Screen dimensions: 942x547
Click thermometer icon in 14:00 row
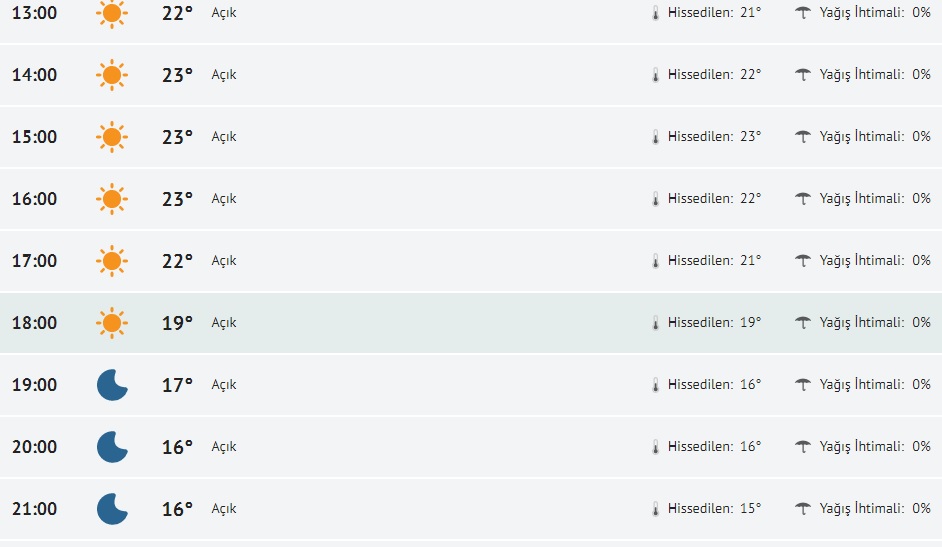tap(656, 75)
